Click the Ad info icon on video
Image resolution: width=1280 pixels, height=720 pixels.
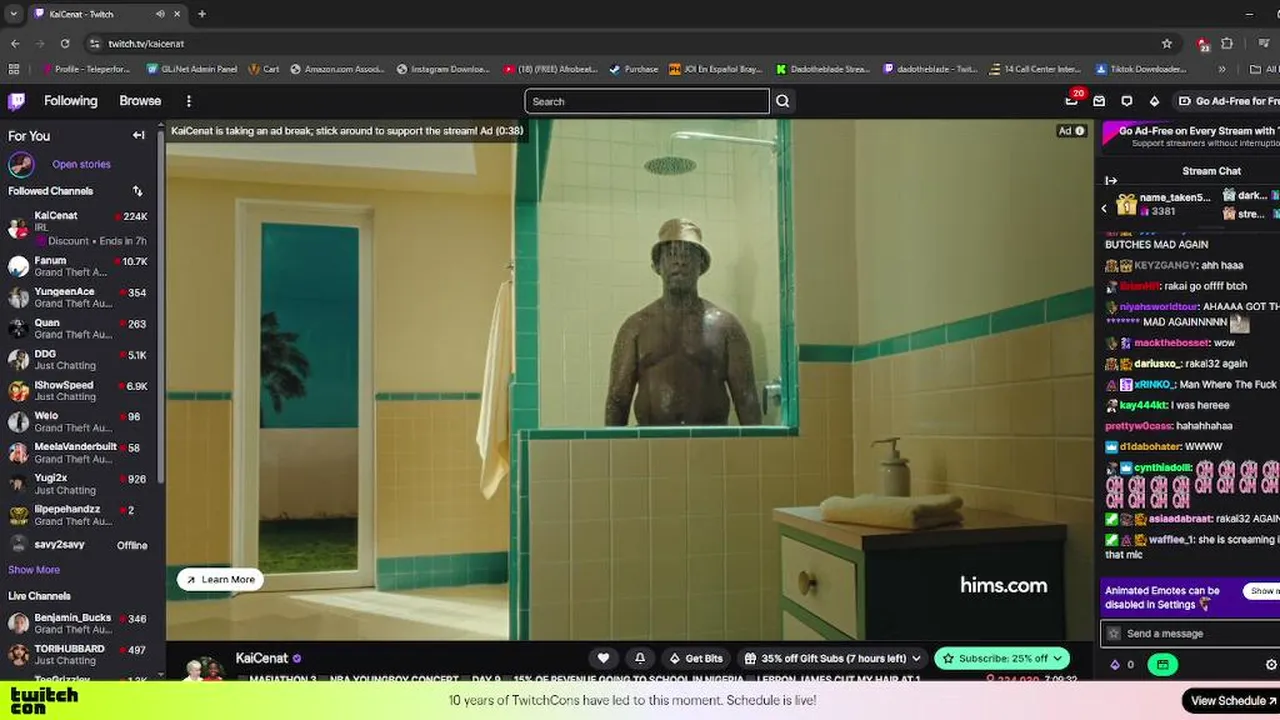[x=1080, y=131]
